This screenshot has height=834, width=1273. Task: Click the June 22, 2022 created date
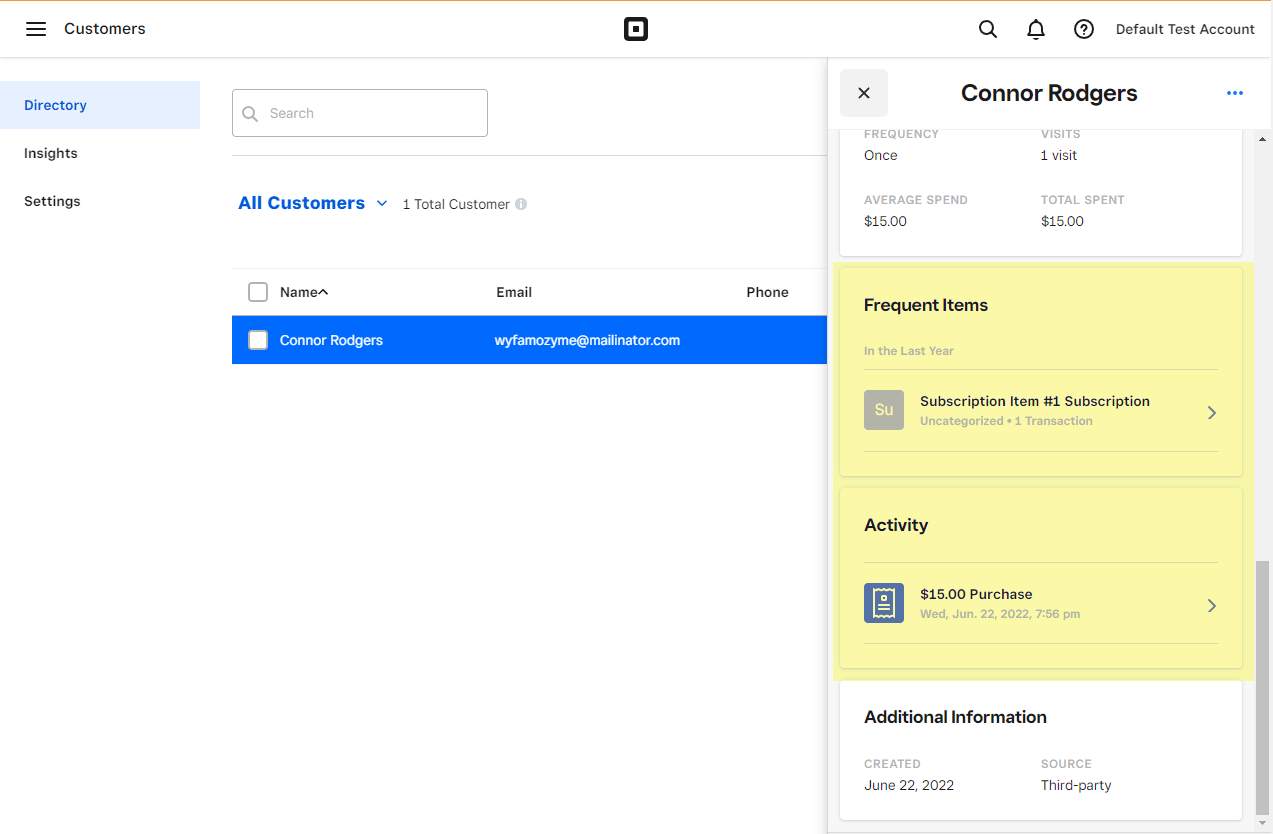pyautogui.click(x=909, y=785)
